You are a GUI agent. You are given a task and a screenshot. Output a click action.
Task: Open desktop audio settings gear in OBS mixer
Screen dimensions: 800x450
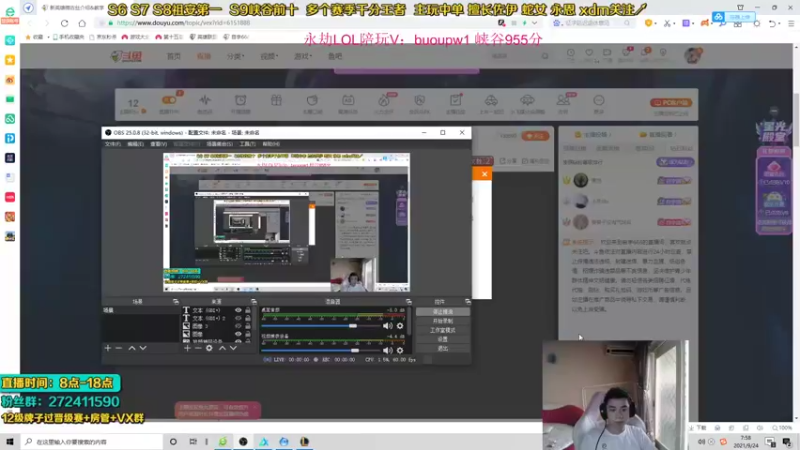coord(400,326)
